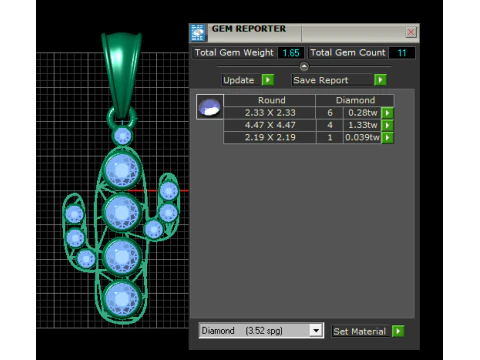This screenshot has height=360, width=480.
Task: Click the Total Gem Weight value 1.65
Action: point(291,53)
